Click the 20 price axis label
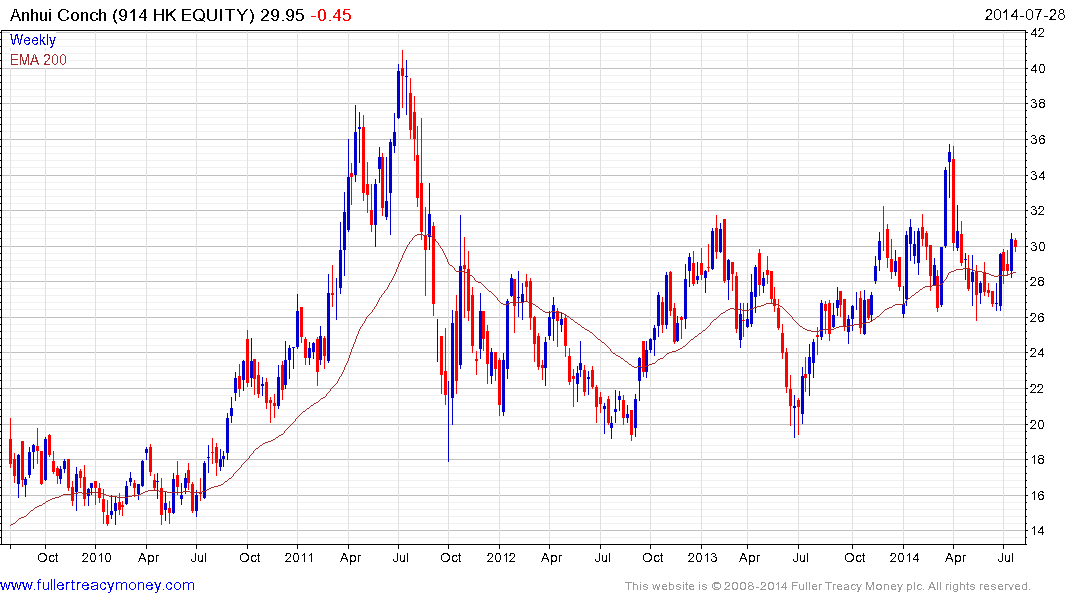This screenshot has height=600, width=1075. click(1038, 424)
